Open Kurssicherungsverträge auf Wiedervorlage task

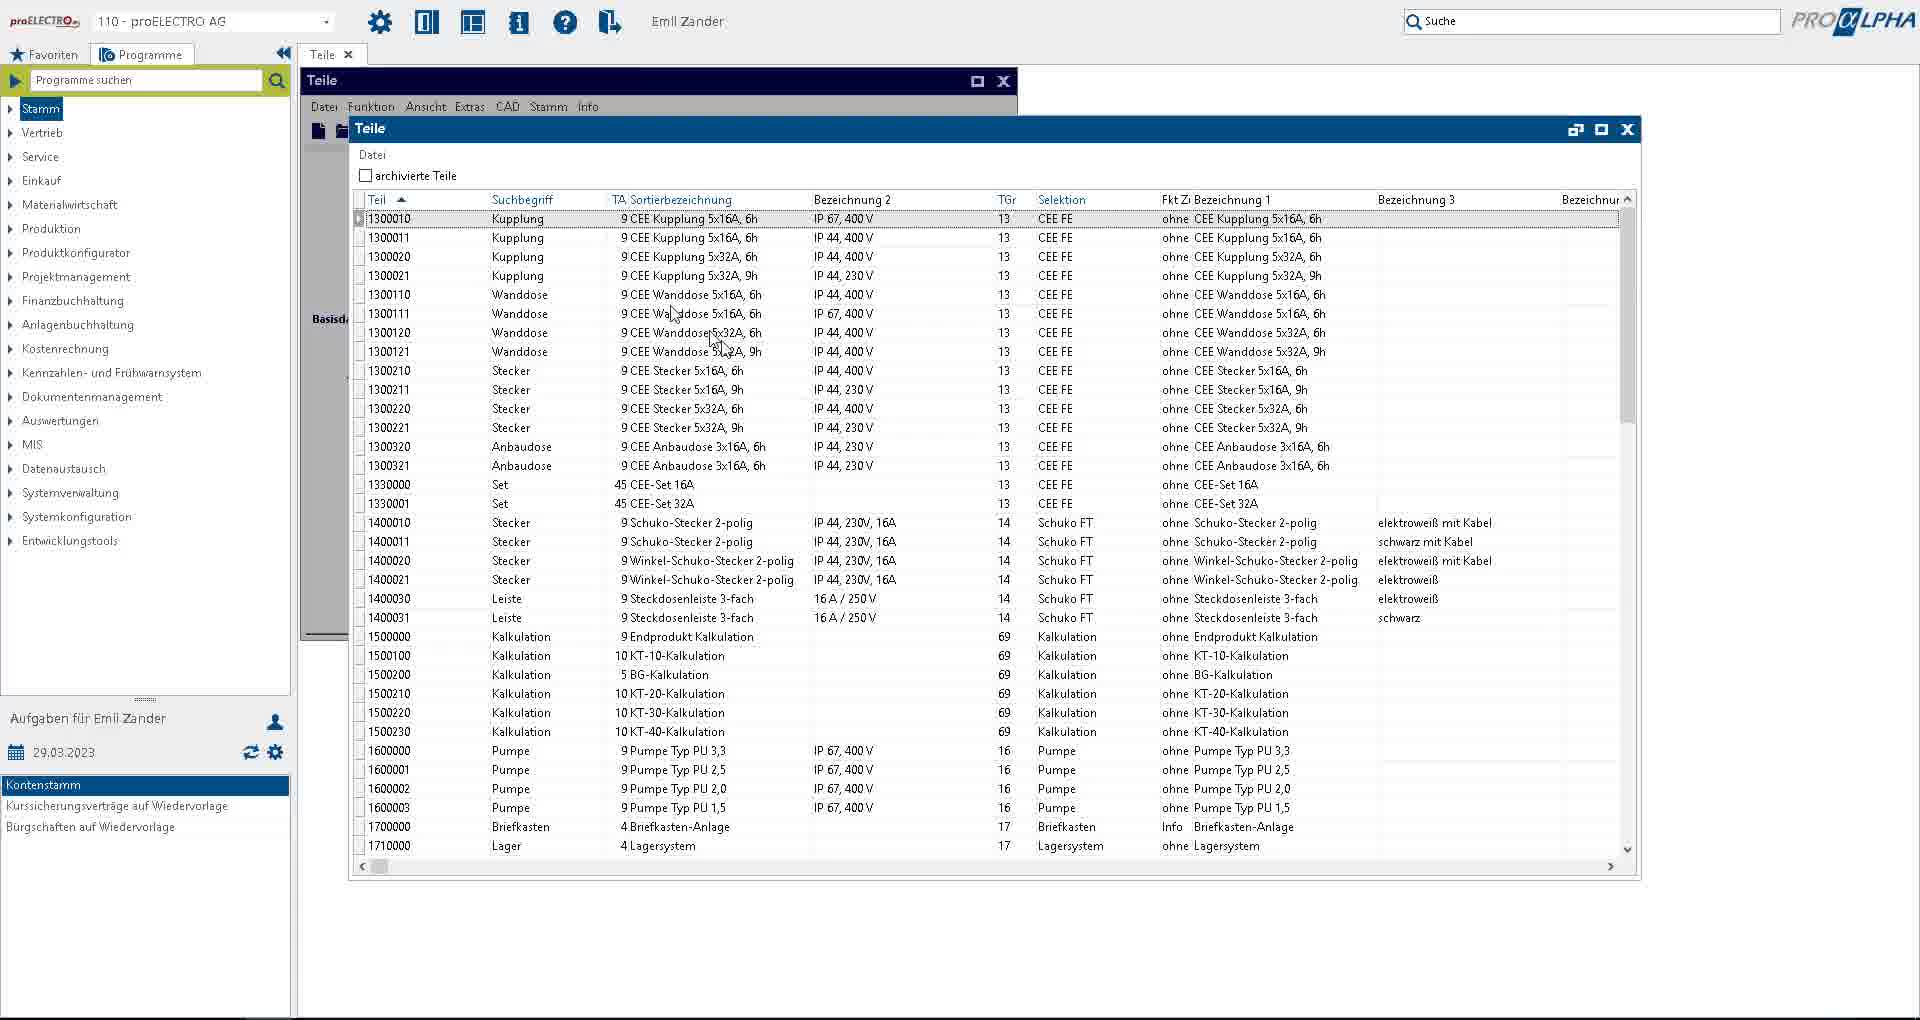click(117, 806)
